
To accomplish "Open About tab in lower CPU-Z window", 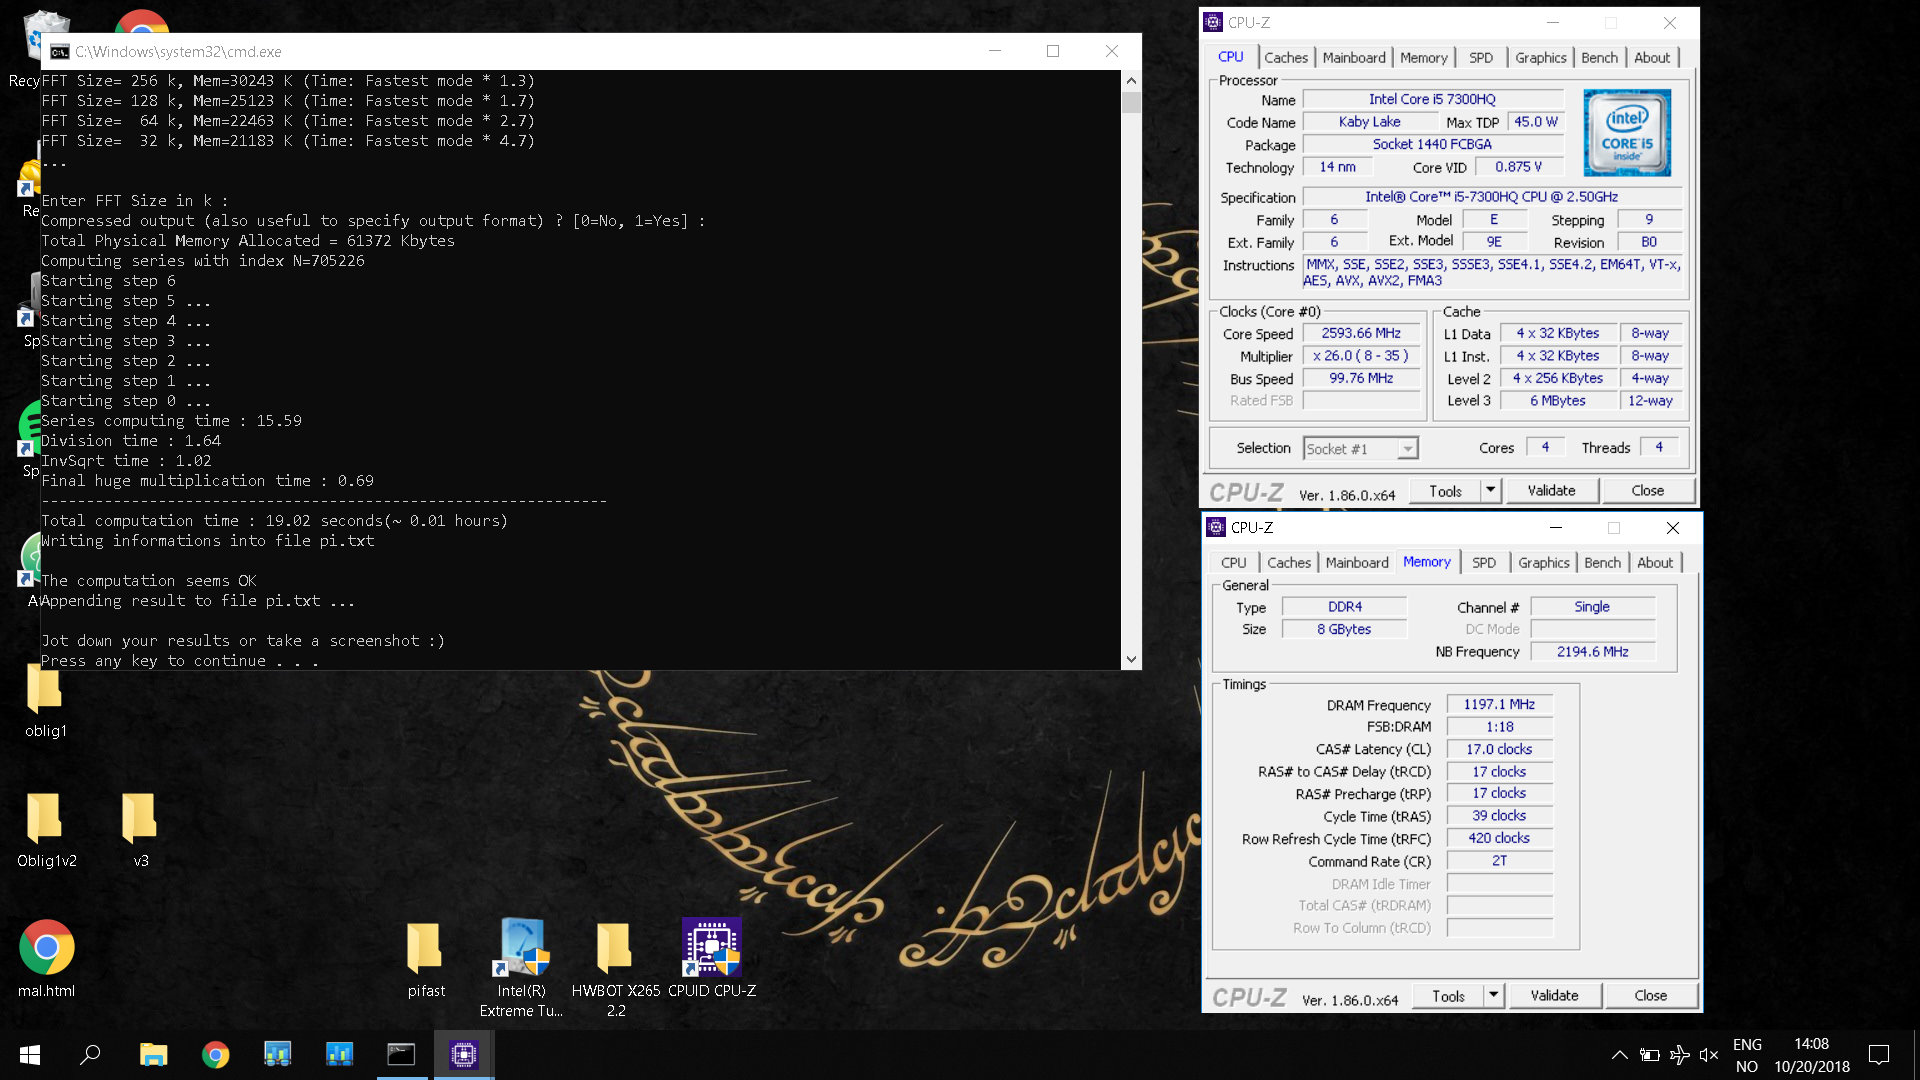I will (x=1655, y=563).
